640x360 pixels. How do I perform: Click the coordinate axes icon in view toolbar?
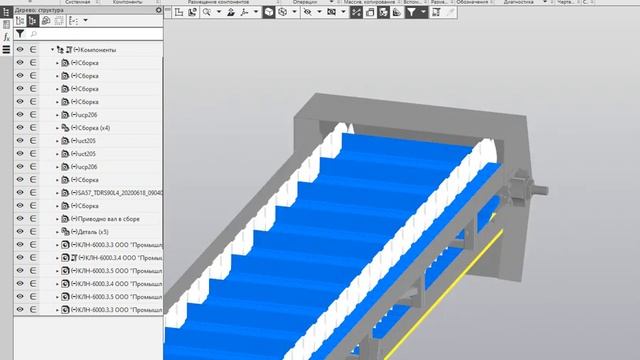244,12
